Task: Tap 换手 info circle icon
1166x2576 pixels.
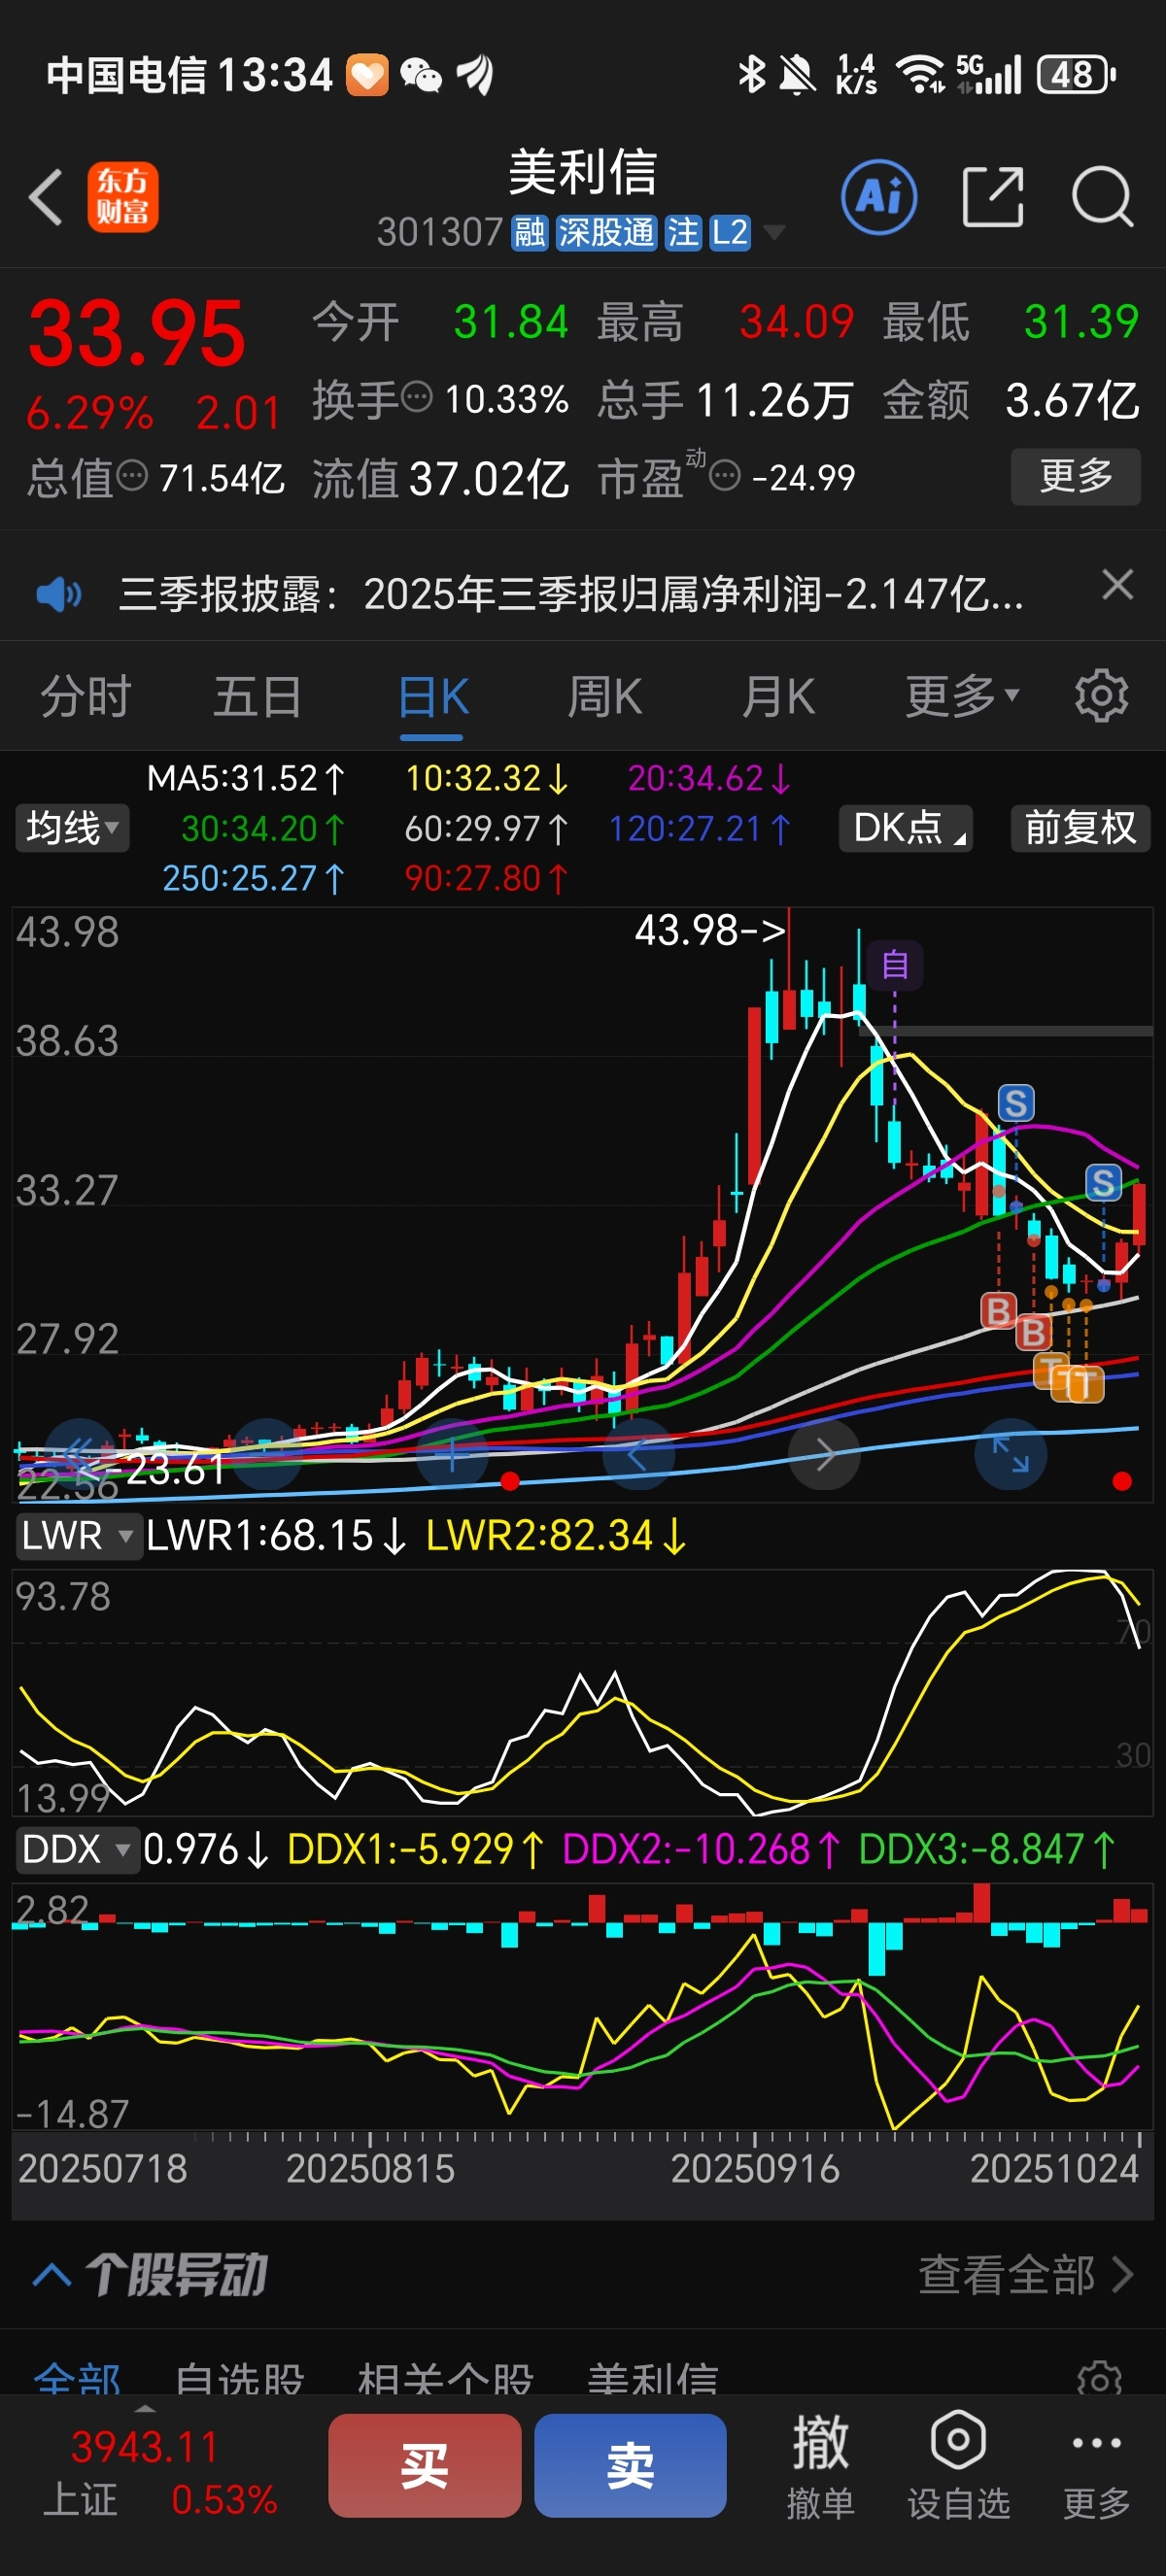Action: pyautogui.click(x=417, y=397)
